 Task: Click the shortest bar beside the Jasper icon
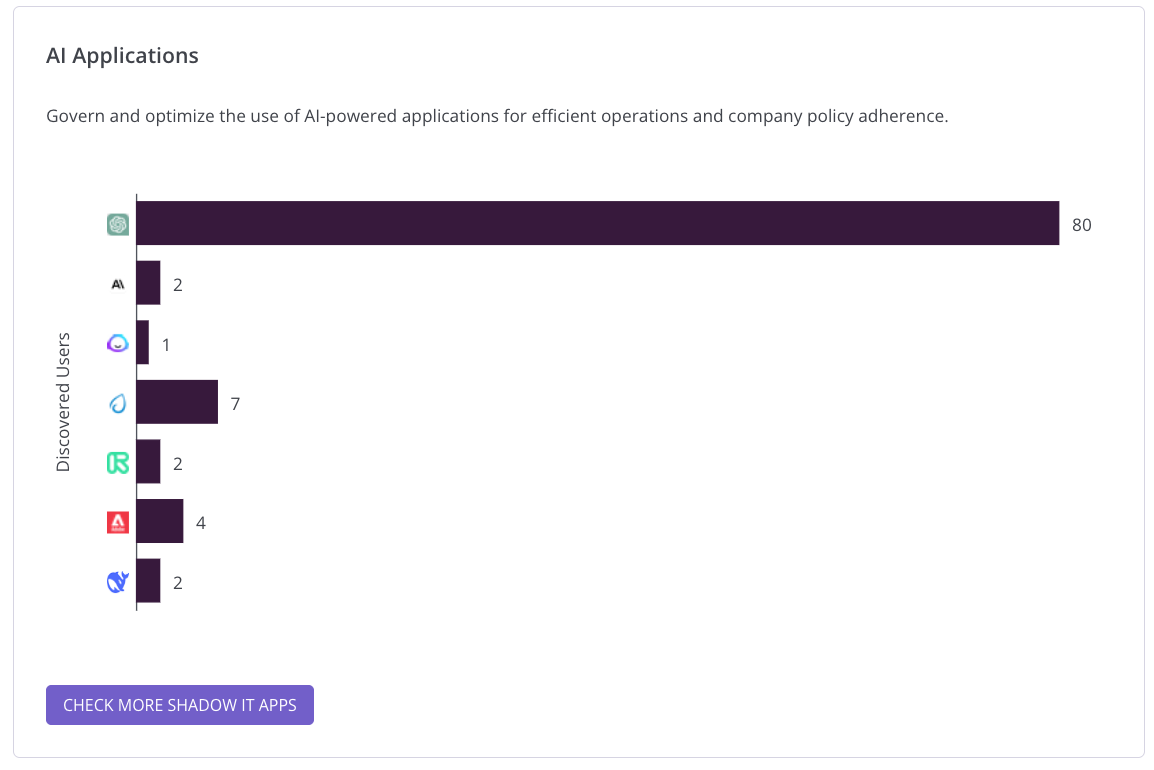[143, 342]
